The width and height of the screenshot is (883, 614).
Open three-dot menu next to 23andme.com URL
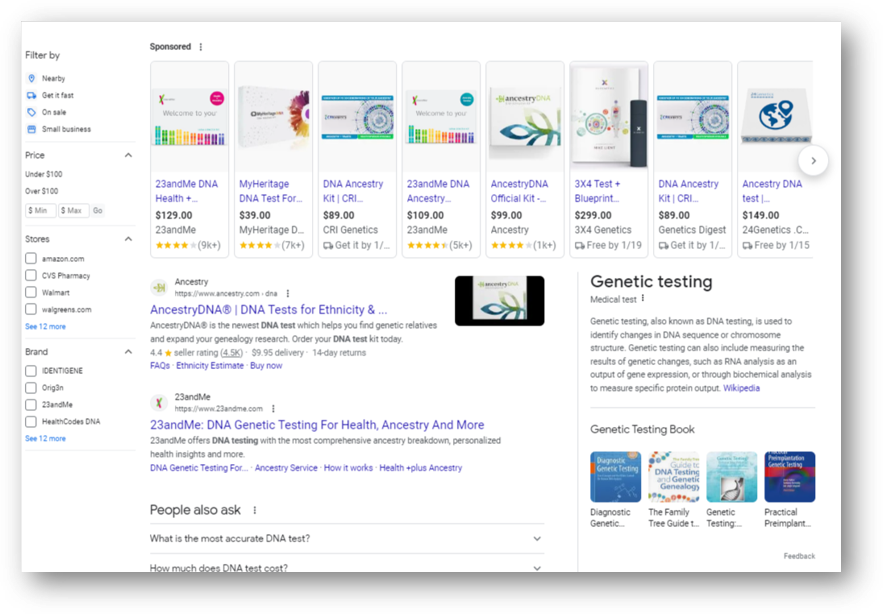pos(273,408)
